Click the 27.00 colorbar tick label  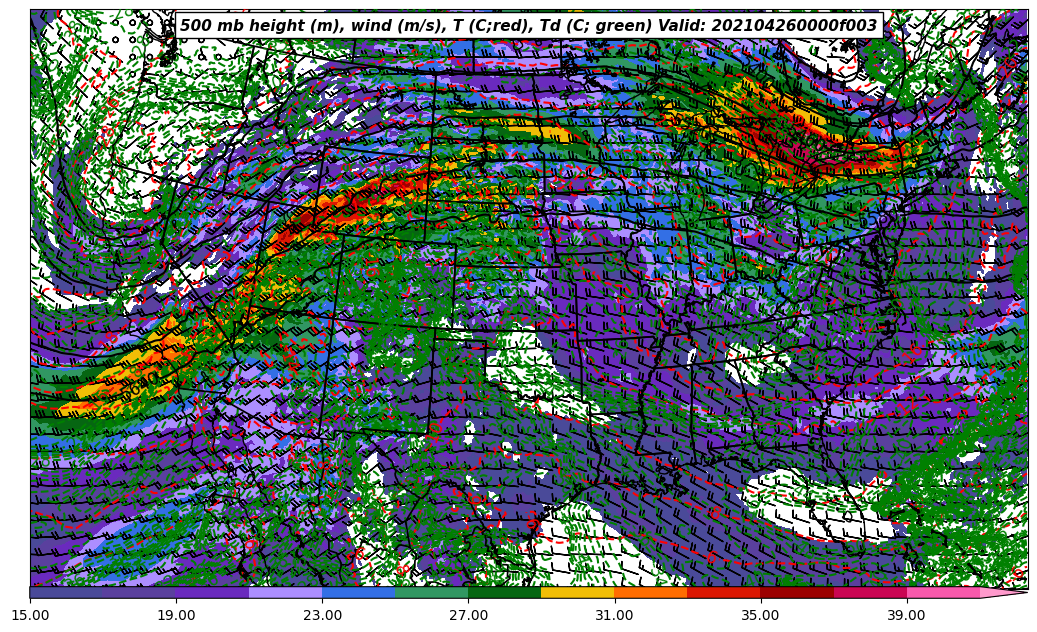(x=468, y=616)
